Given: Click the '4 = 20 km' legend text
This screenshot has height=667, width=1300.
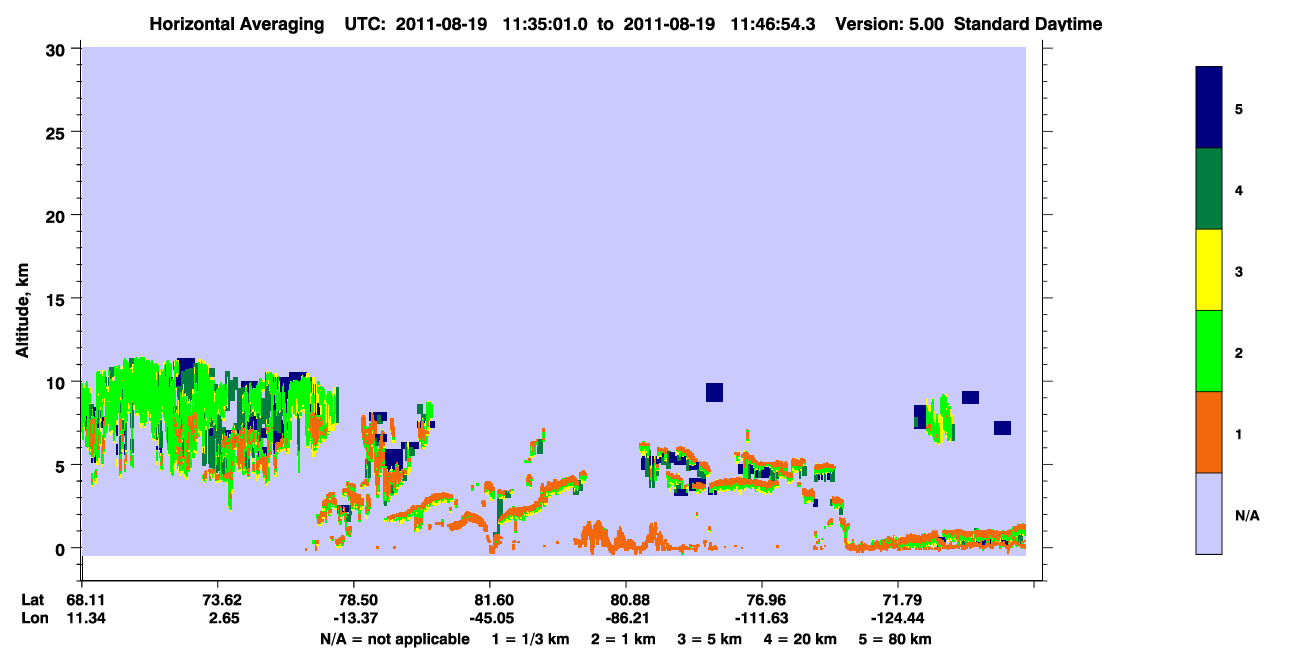Looking at the screenshot, I should (803, 639).
